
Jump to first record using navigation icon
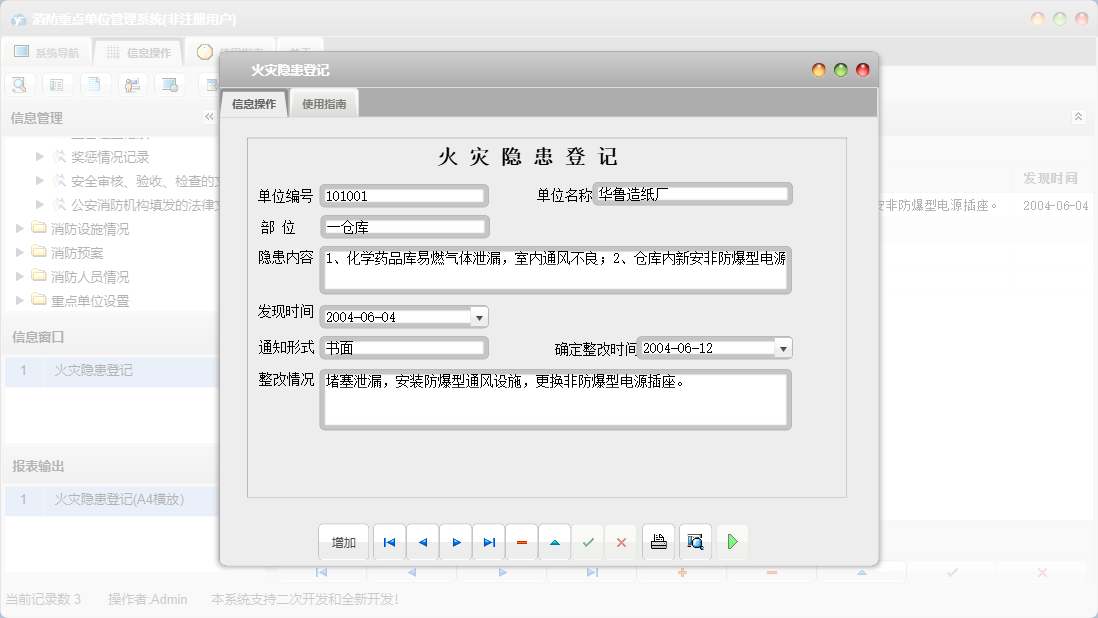[389, 541]
